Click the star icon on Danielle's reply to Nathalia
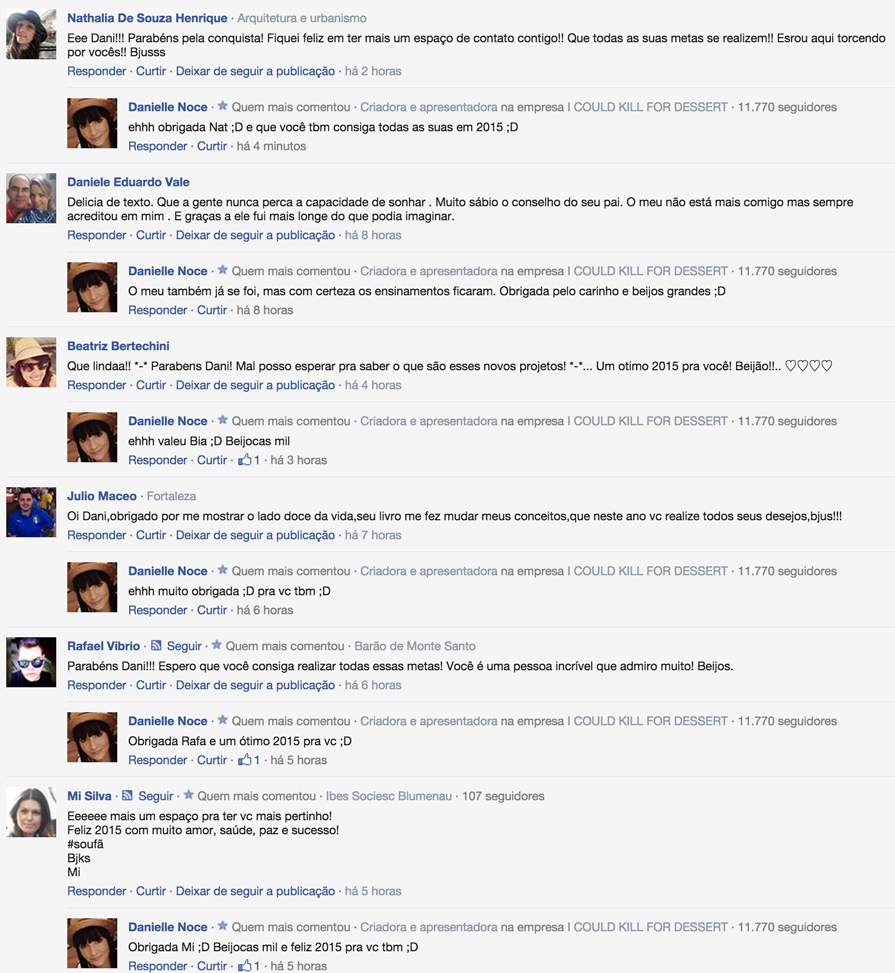The image size is (895, 973). click(x=223, y=106)
